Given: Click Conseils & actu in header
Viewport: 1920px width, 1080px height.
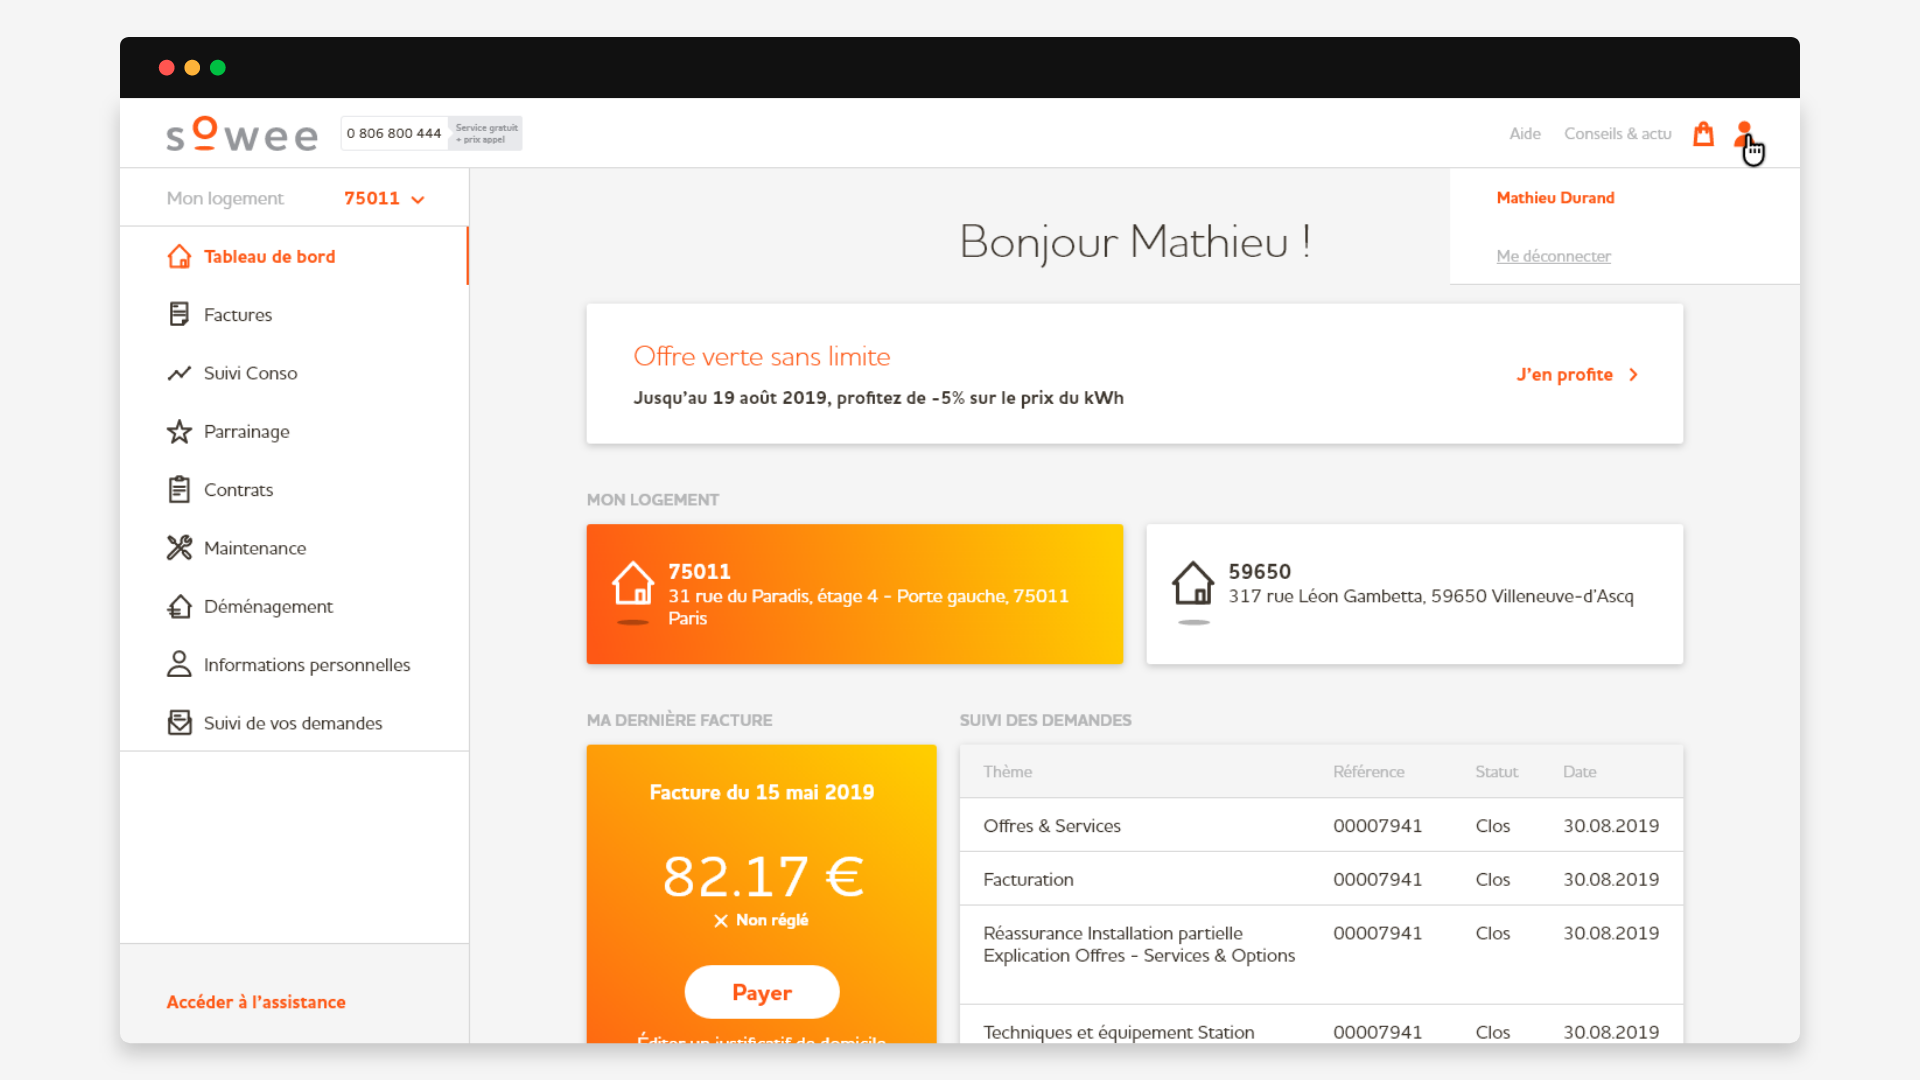Looking at the screenshot, I should coord(1617,134).
